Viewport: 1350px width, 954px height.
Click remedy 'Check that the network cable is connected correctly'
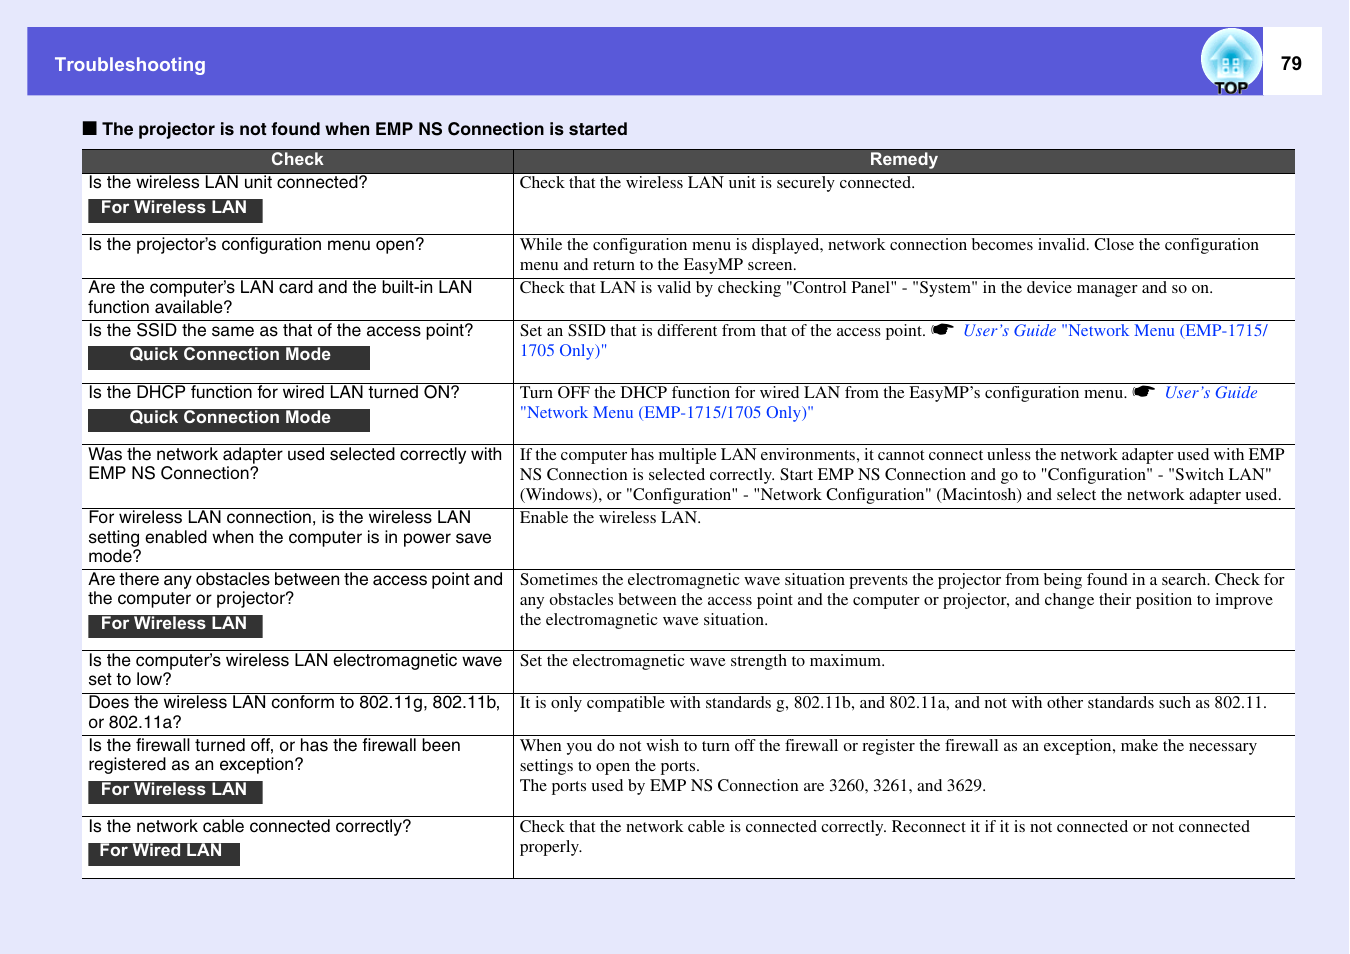pyautogui.click(x=885, y=837)
